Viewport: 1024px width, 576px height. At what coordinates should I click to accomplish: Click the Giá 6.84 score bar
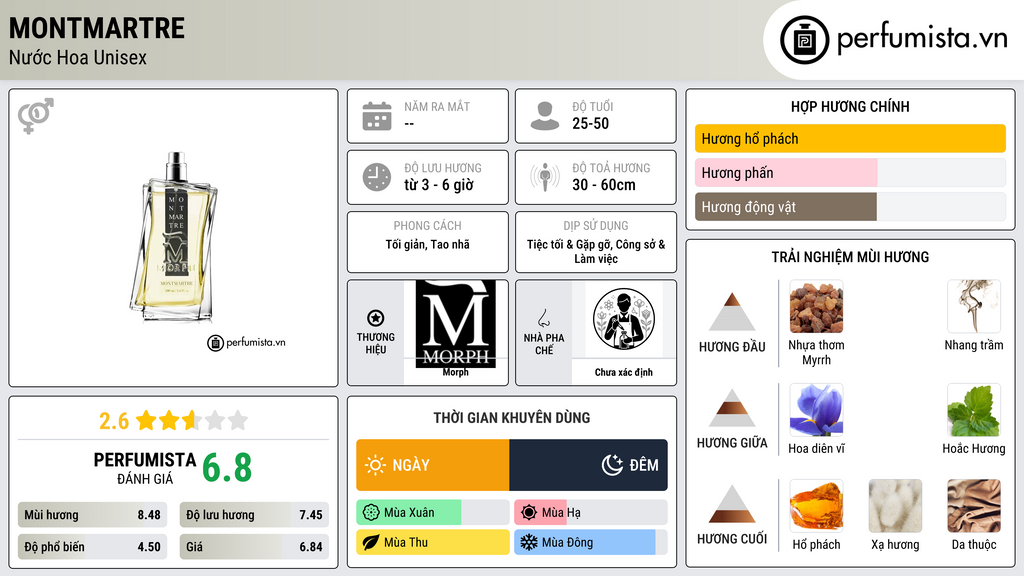point(254,547)
